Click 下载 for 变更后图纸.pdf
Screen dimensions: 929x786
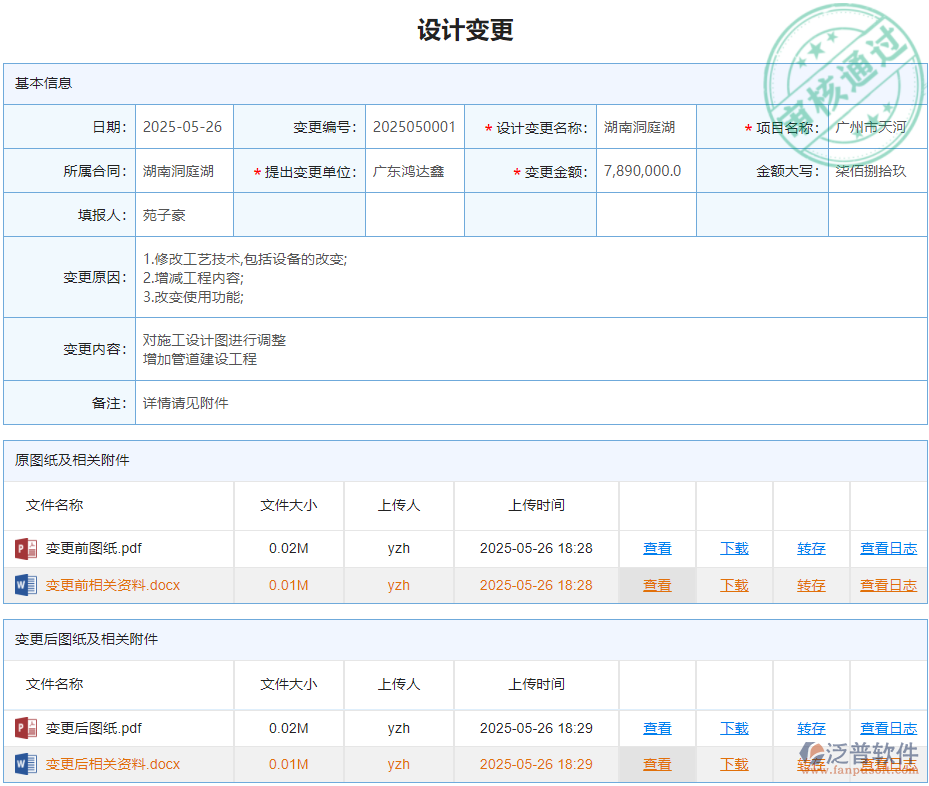[x=734, y=728]
